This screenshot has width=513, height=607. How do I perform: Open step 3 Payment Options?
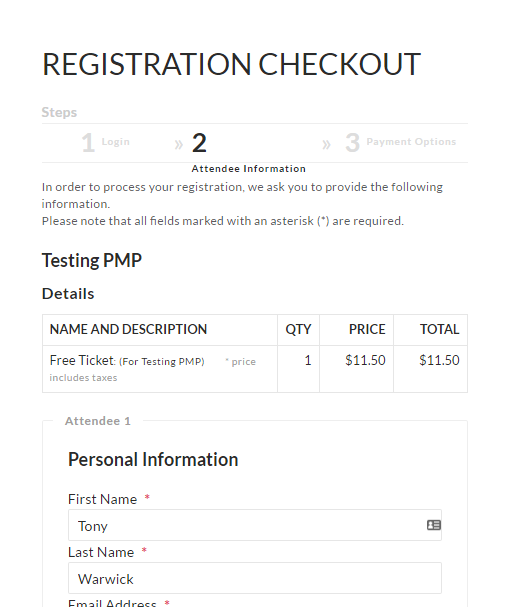click(401, 142)
